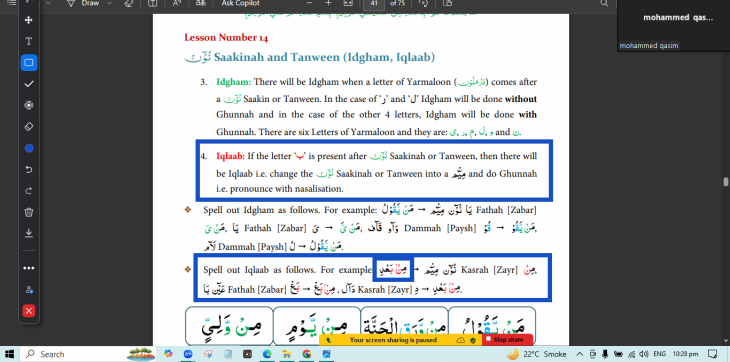Click the PDF page number field
The height and width of the screenshot is (362, 730).
coord(374,4)
